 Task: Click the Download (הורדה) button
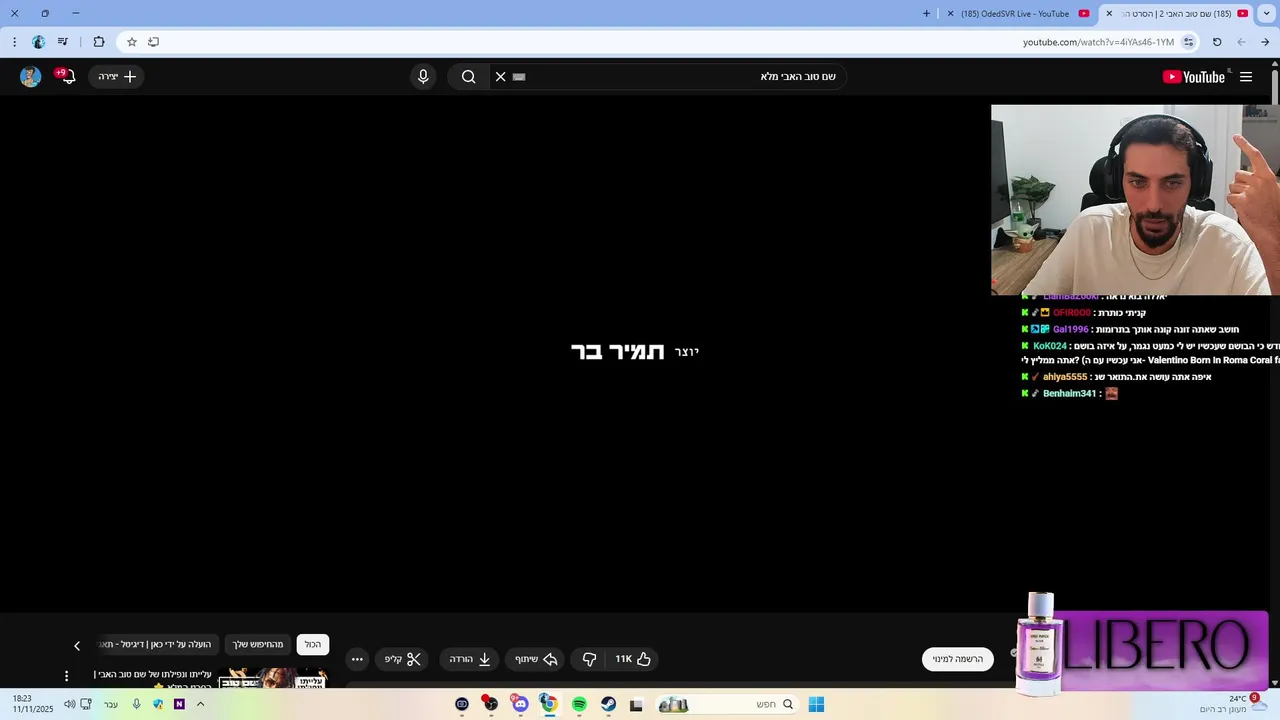(x=470, y=659)
